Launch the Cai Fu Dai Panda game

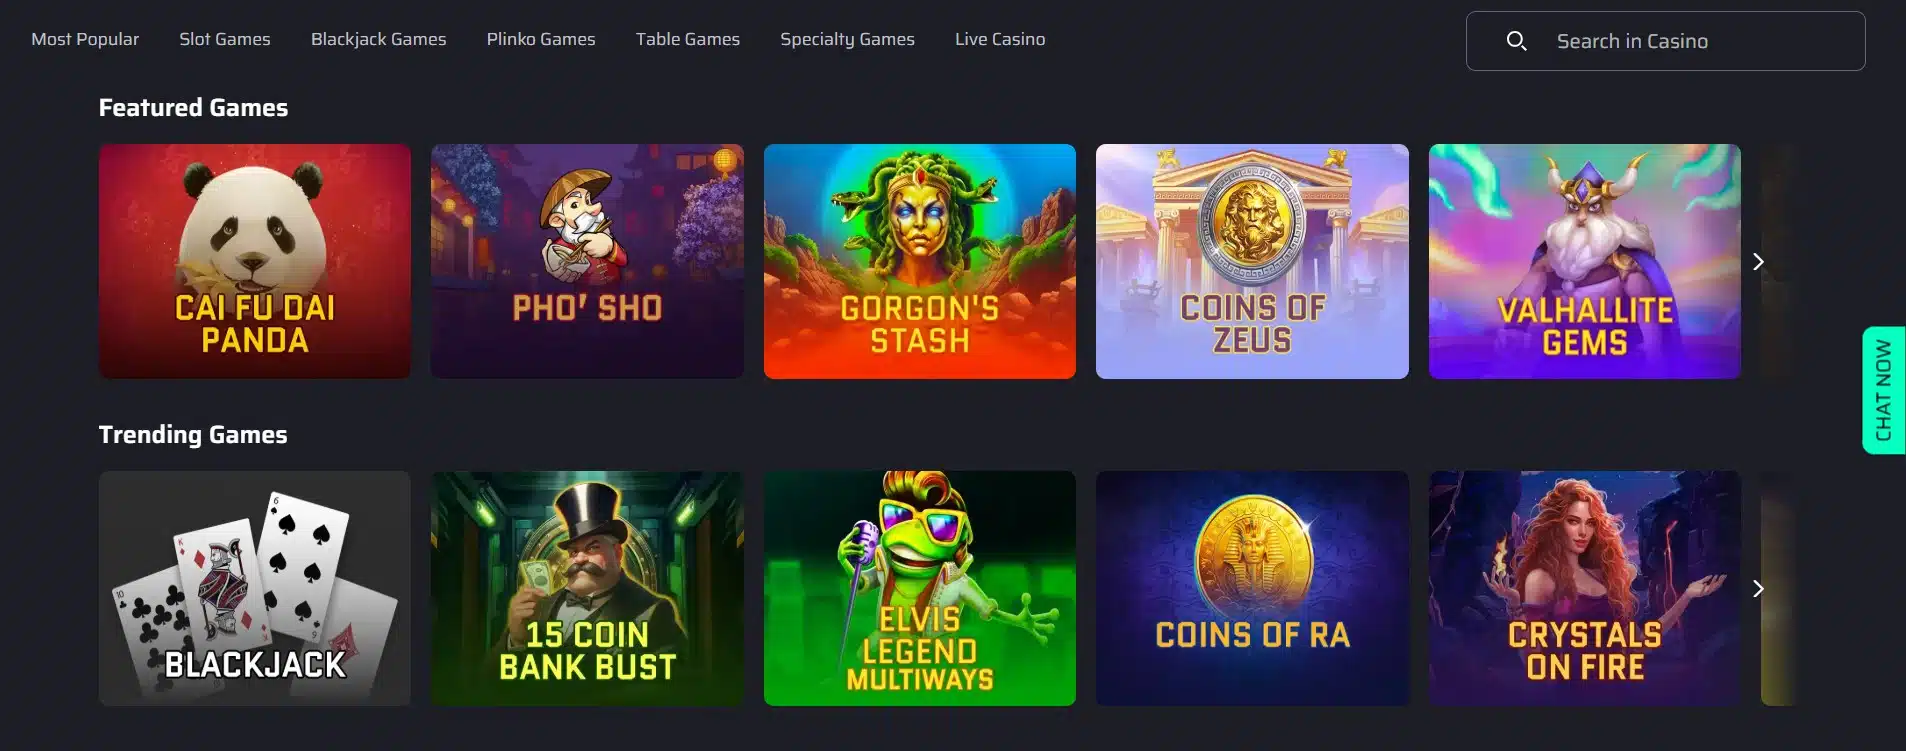(x=255, y=261)
